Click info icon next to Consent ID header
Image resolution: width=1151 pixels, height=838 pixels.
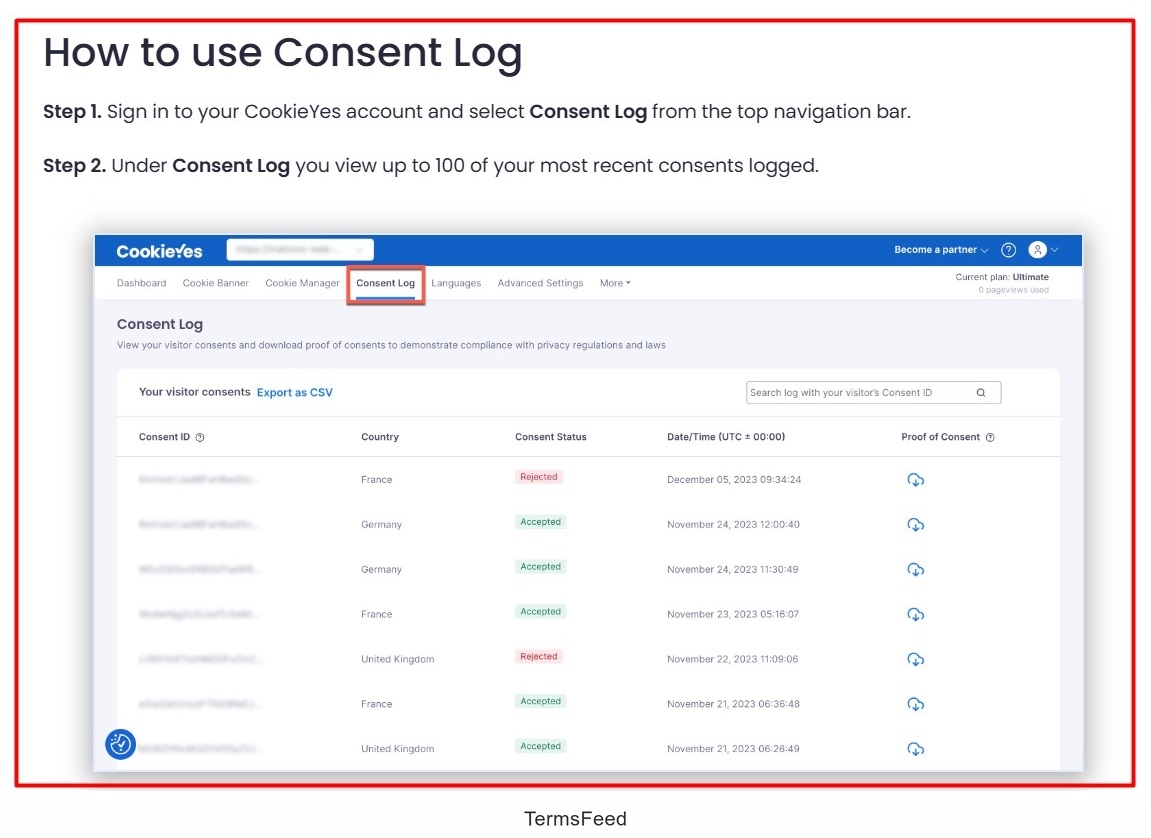click(x=200, y=437)
